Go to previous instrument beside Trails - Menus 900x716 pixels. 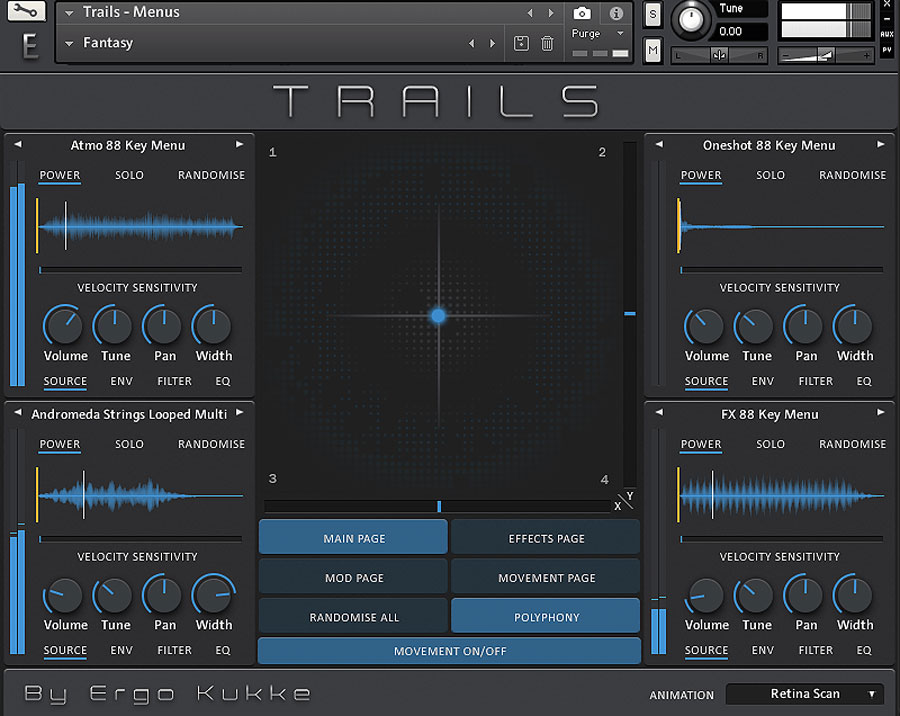[x=530, y=13]
